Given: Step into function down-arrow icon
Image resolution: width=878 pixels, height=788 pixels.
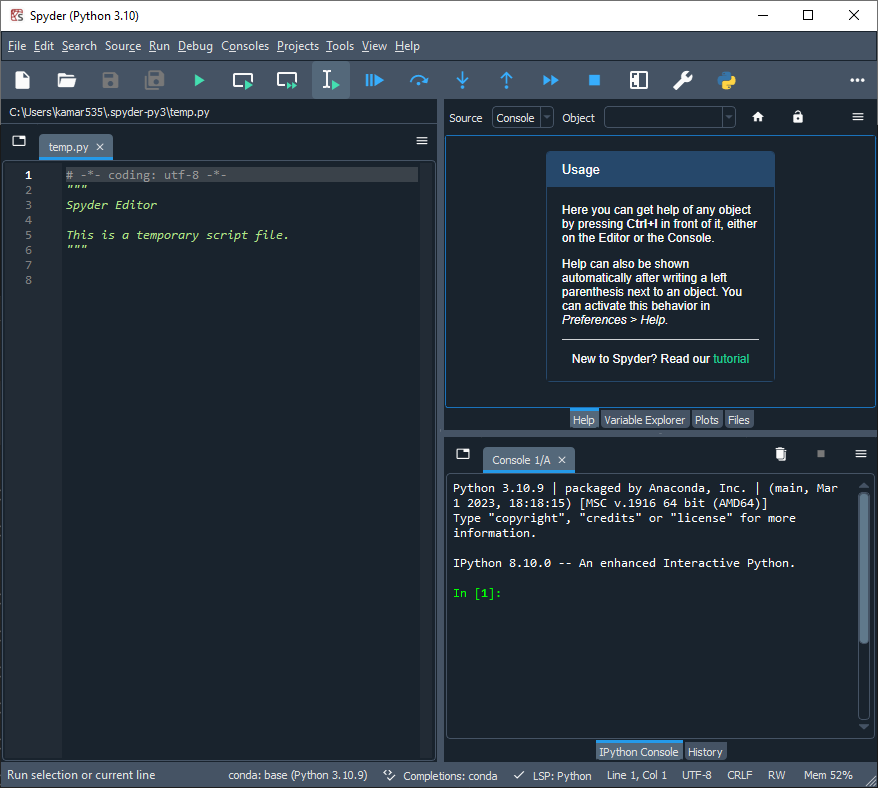Looking at the screenshot, I should point(463,80).
